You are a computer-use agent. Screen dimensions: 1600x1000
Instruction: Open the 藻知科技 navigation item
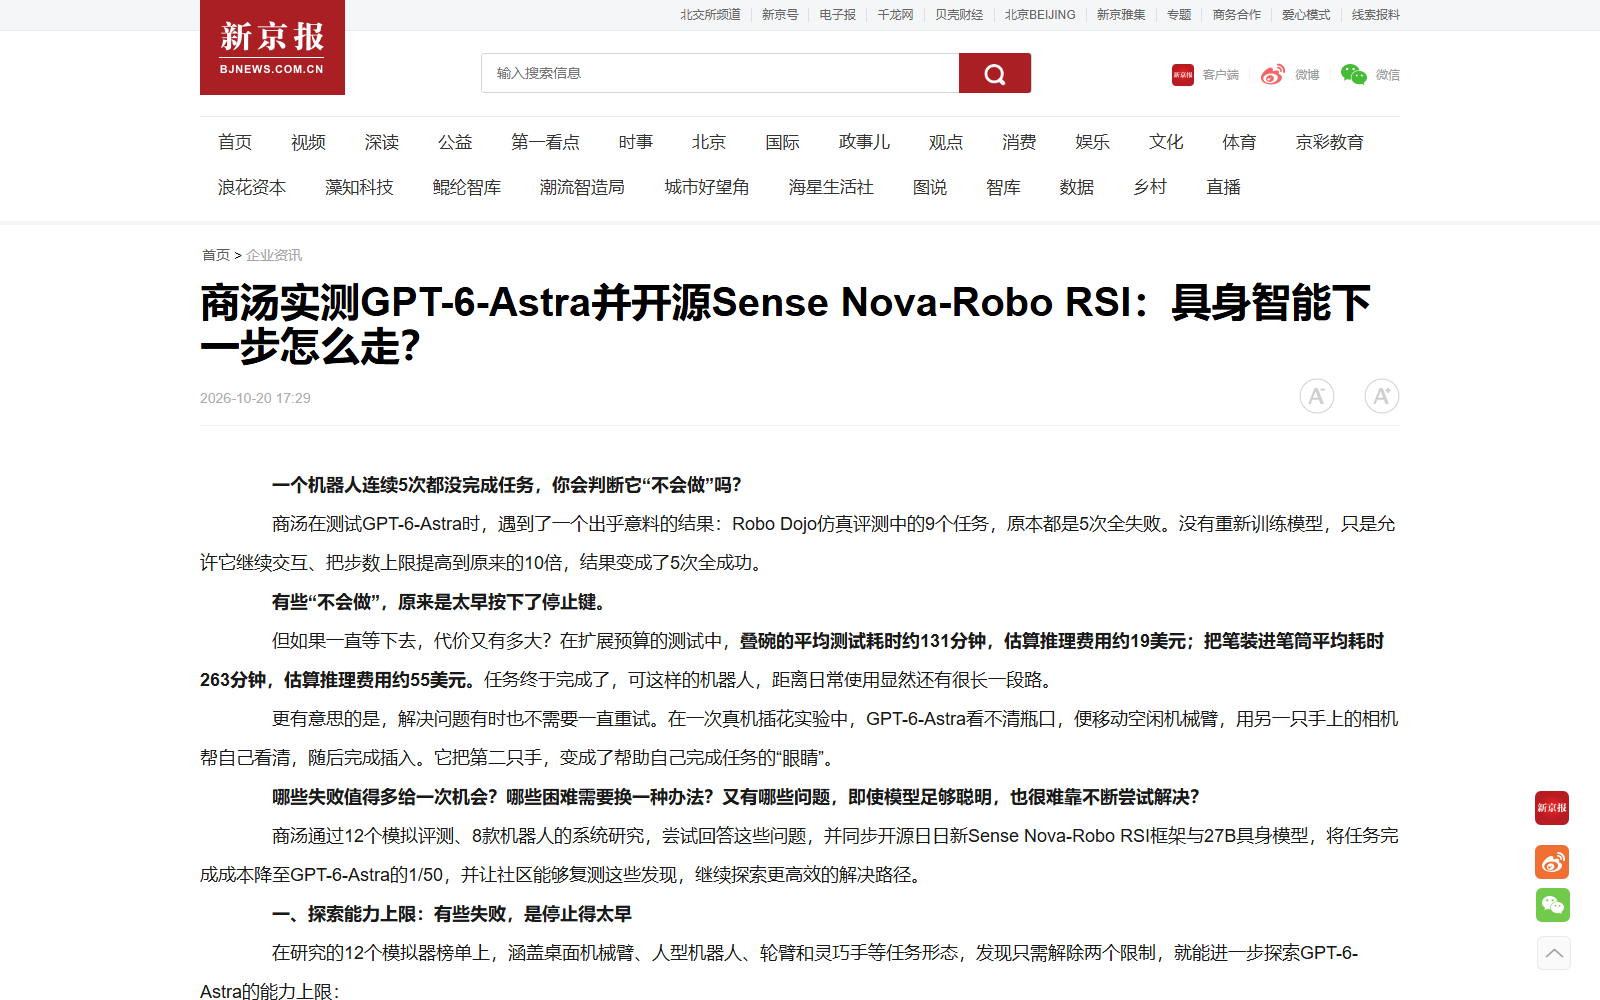pos(359,187)
